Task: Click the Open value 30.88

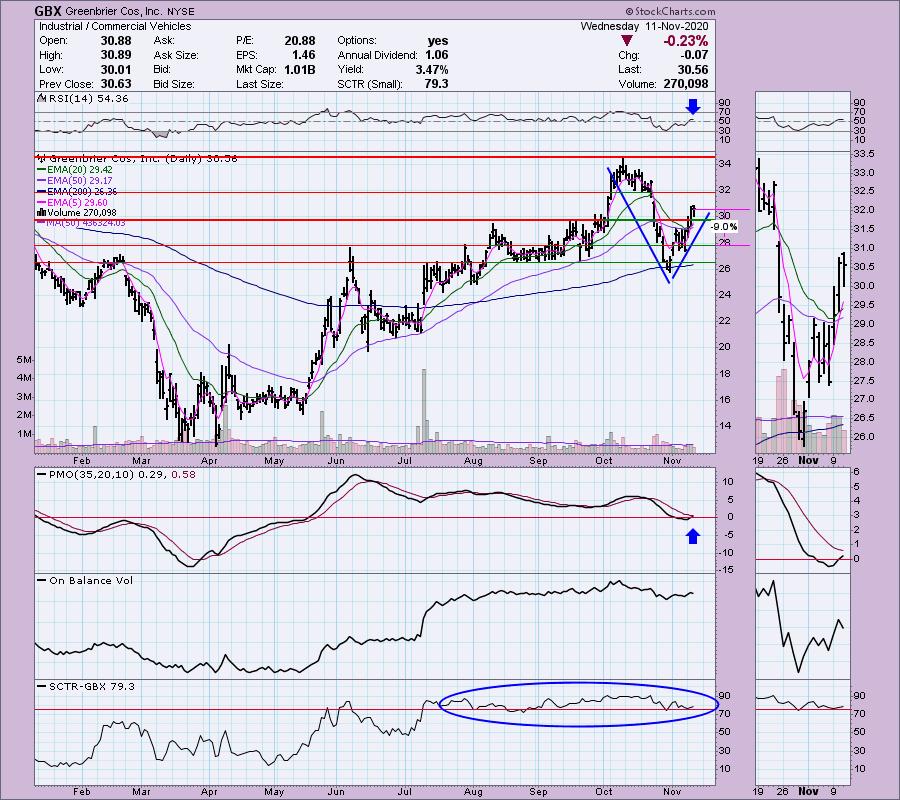Action: click(x=116, y=41)
